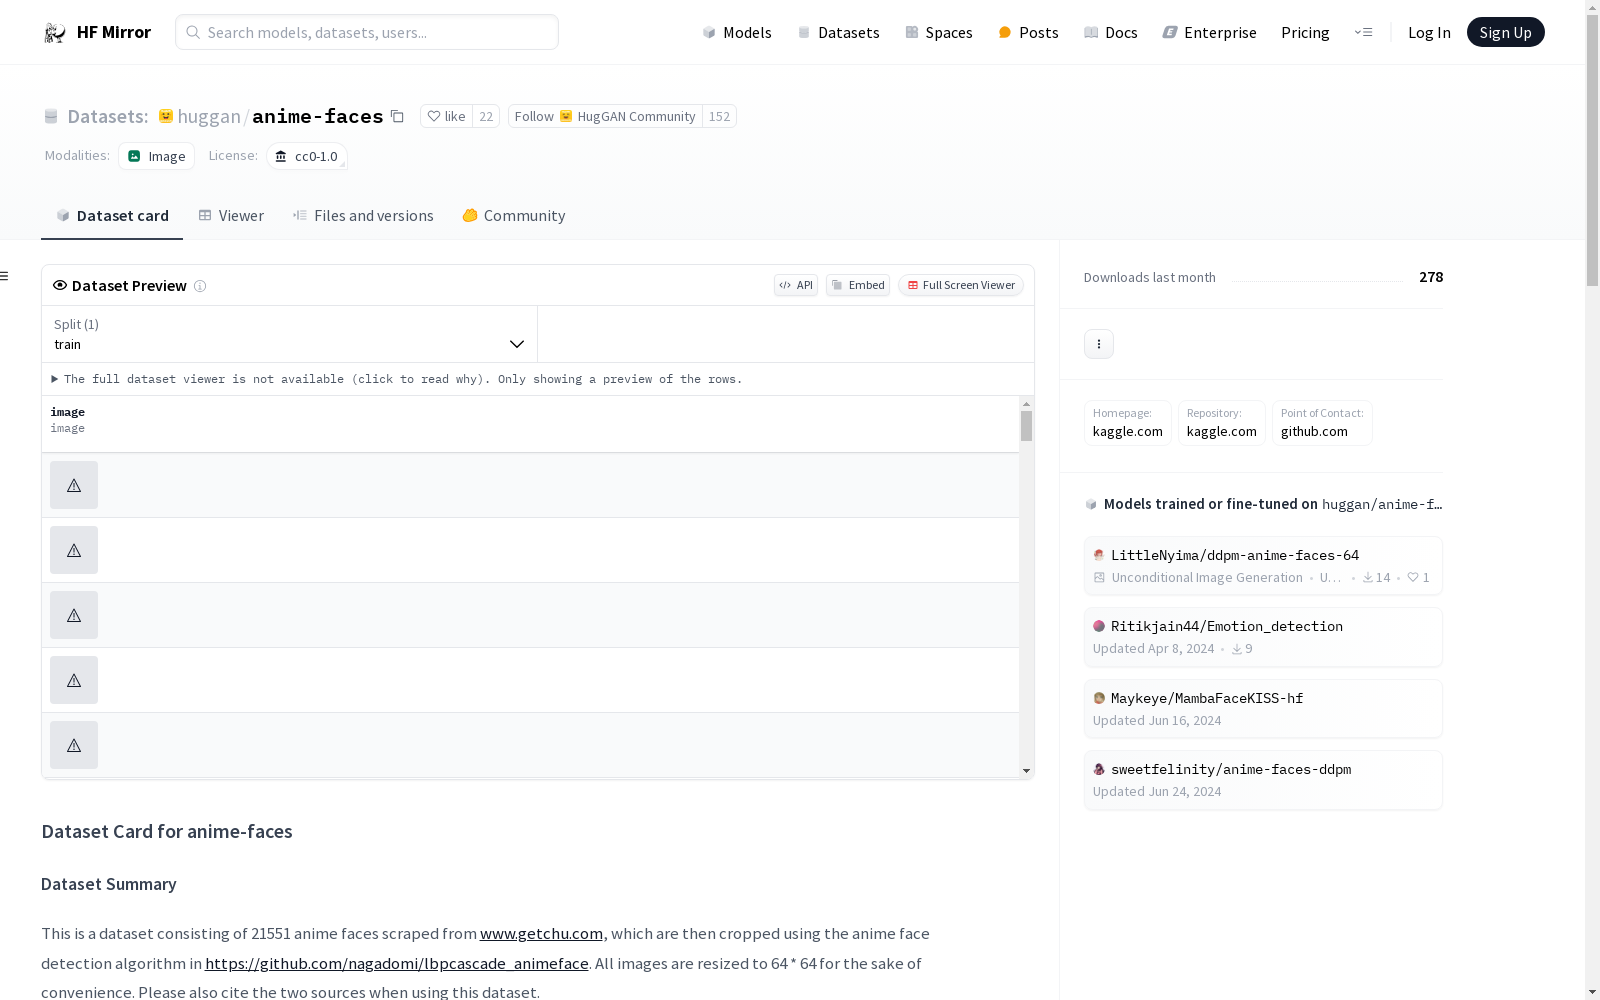Open Models in top navigation

[x=737, y=32]
